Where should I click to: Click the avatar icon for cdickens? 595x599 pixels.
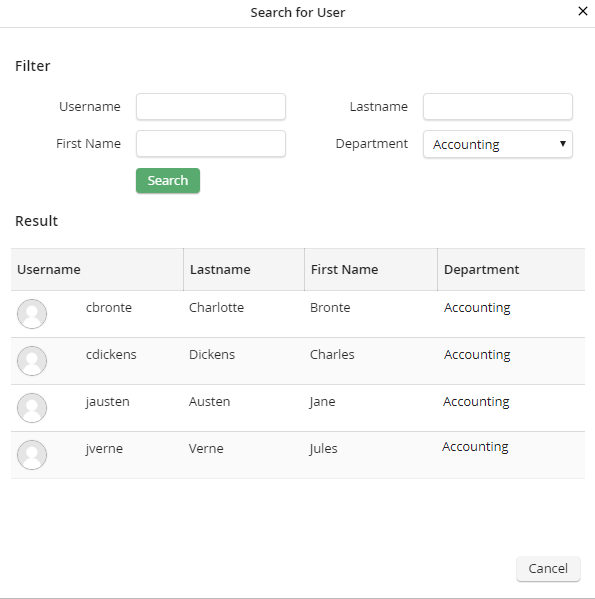pos(32,361)
